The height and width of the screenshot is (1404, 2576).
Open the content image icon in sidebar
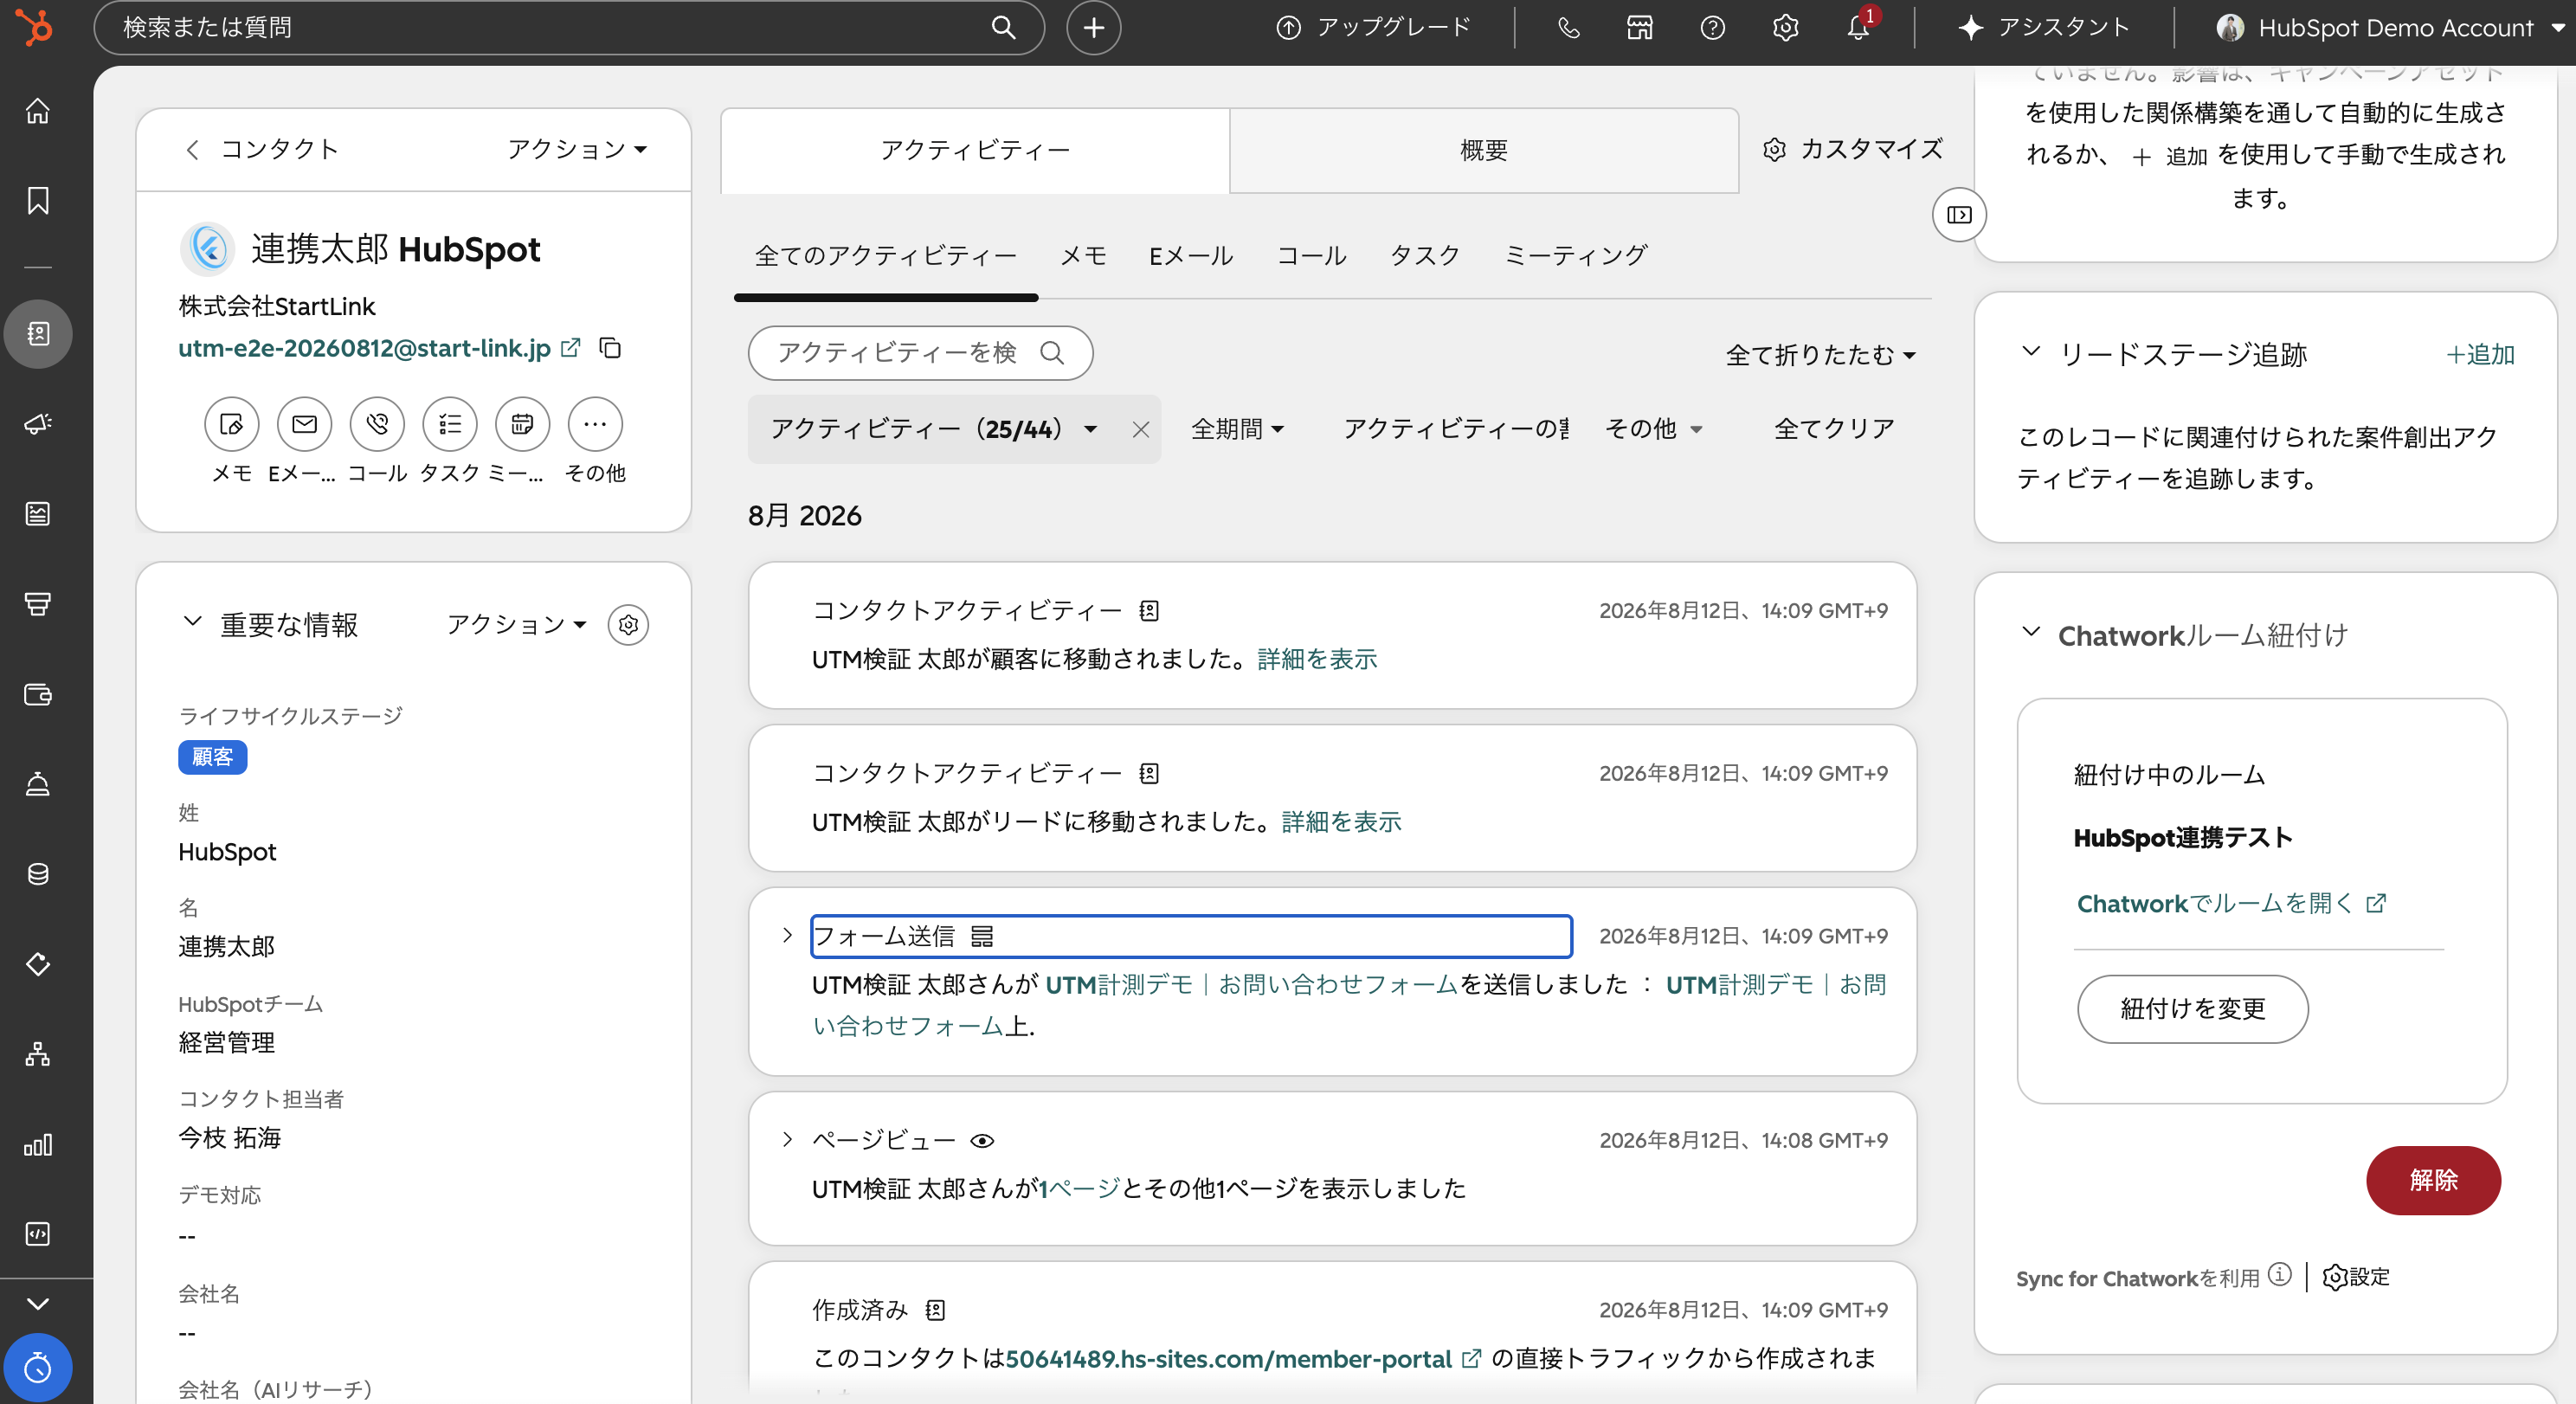38,513
